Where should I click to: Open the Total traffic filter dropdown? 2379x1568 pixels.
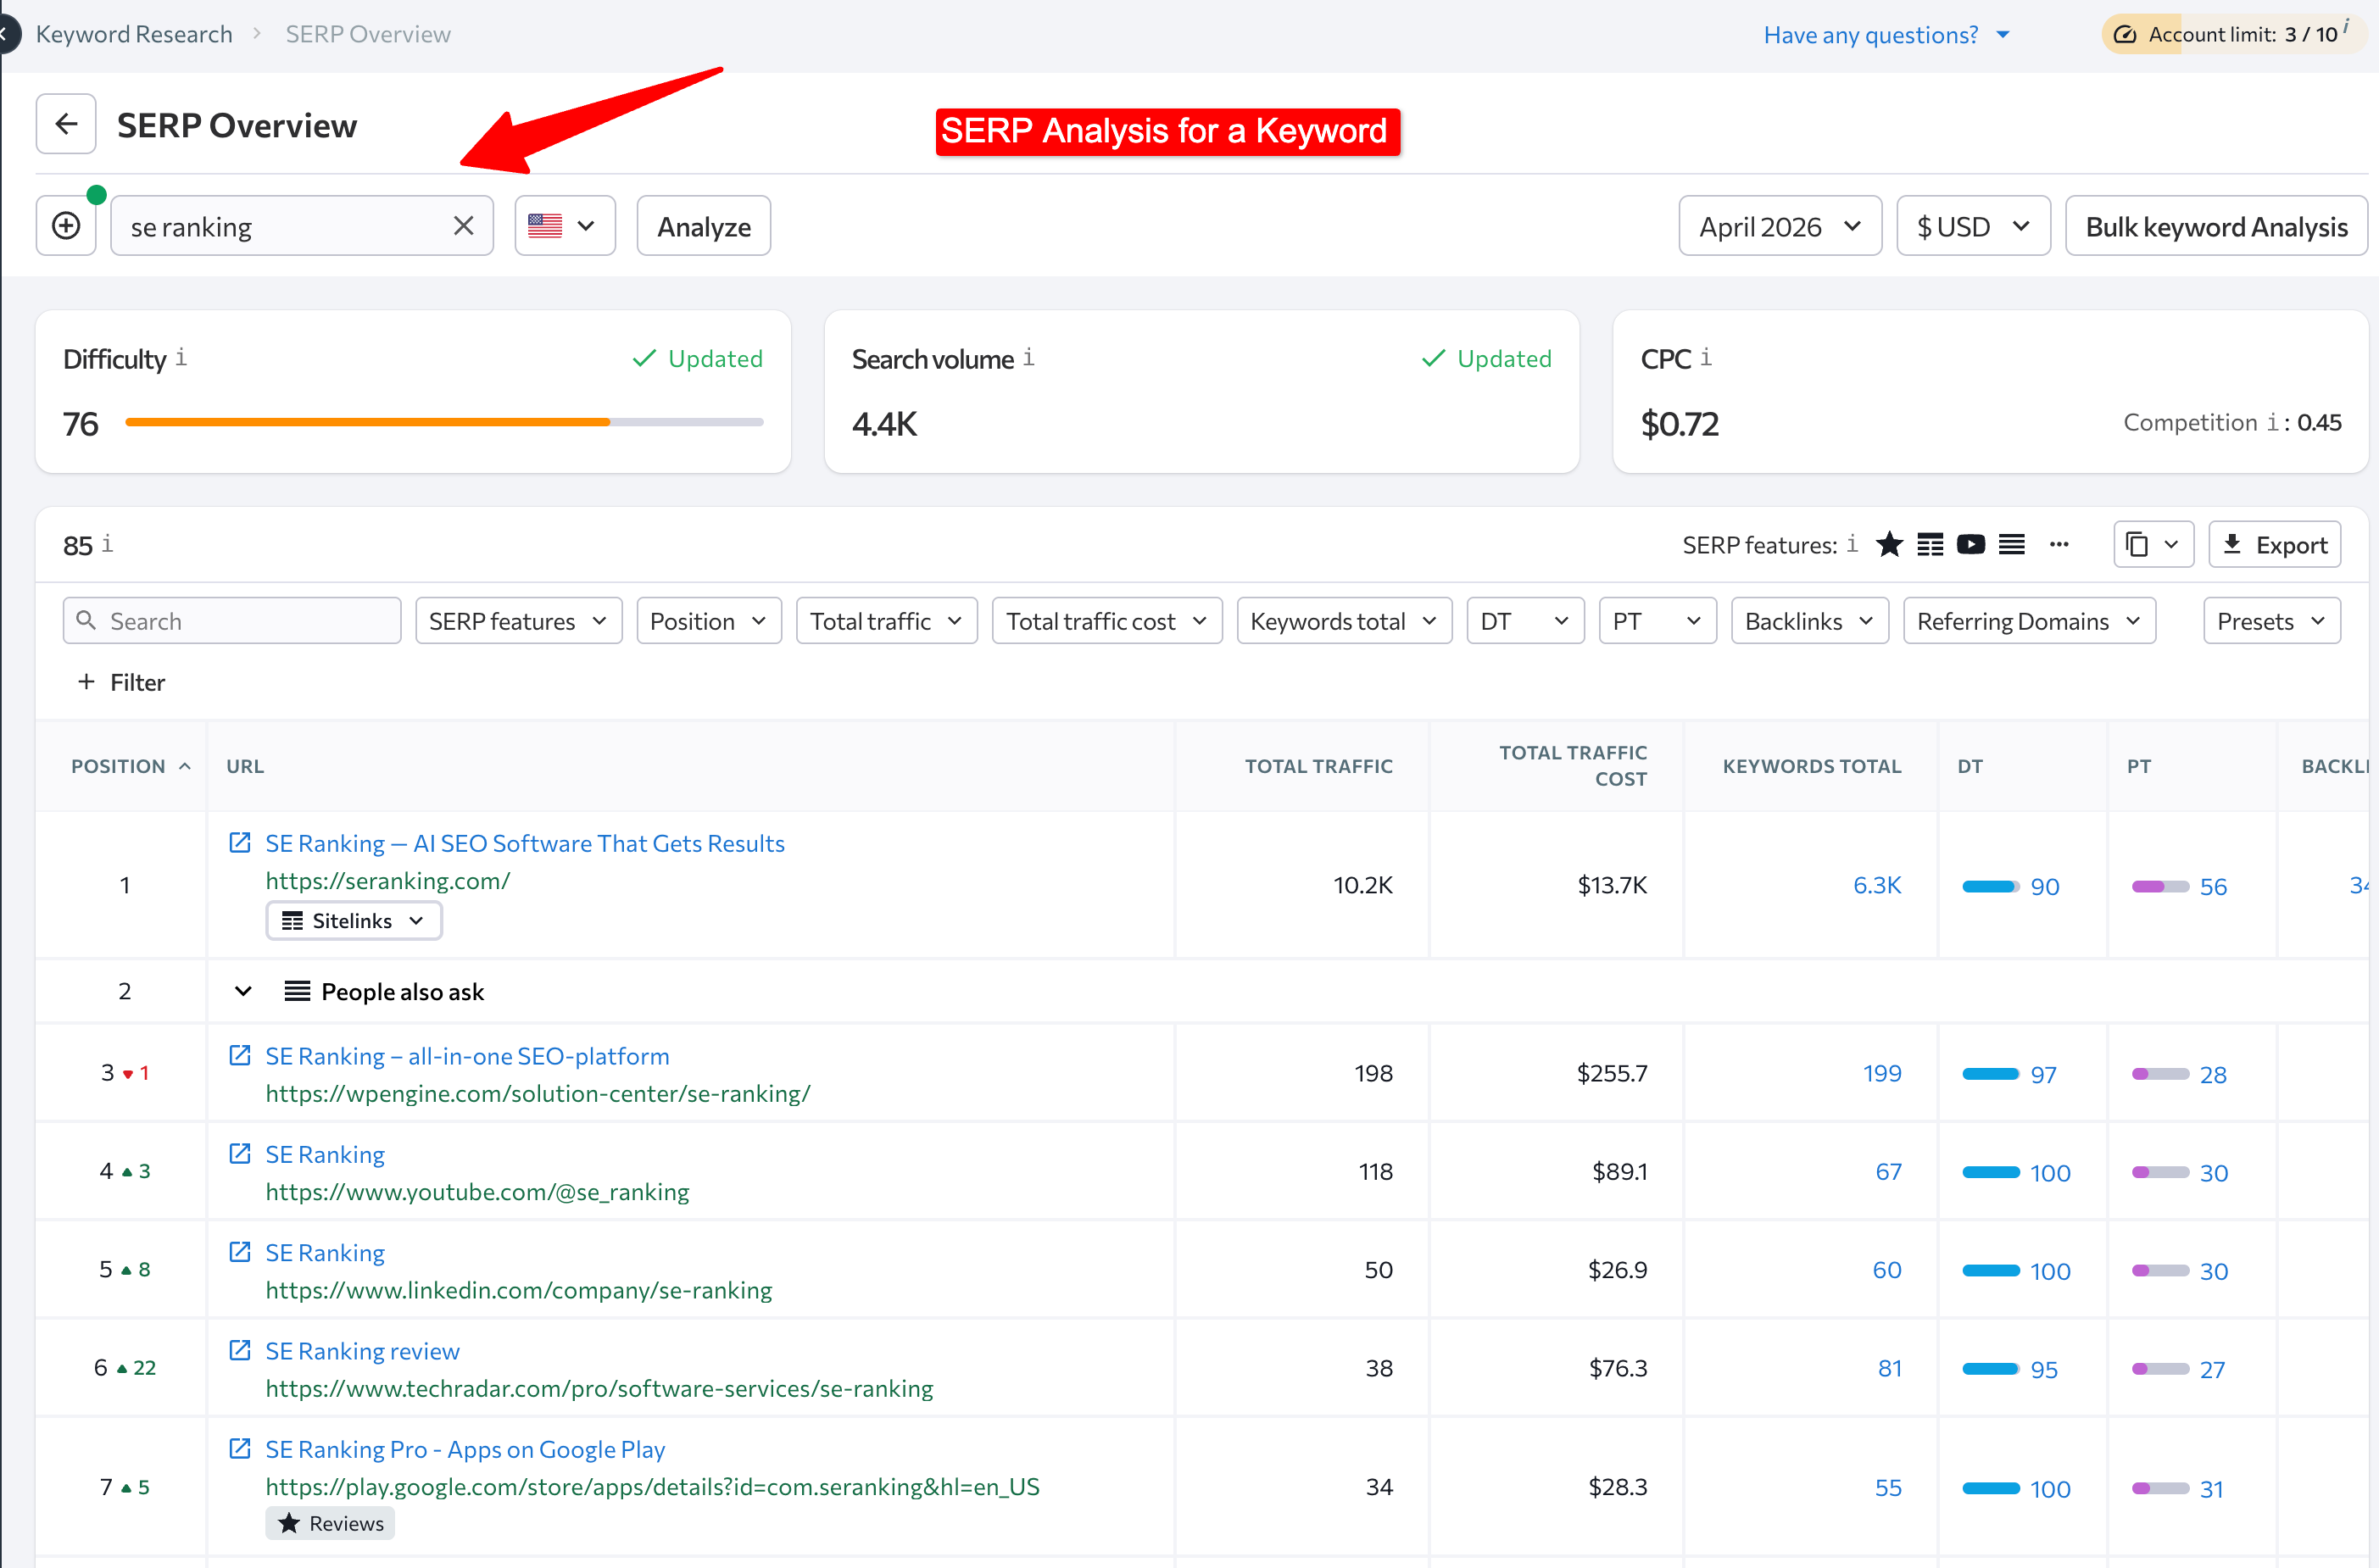[x=886, y=621]
